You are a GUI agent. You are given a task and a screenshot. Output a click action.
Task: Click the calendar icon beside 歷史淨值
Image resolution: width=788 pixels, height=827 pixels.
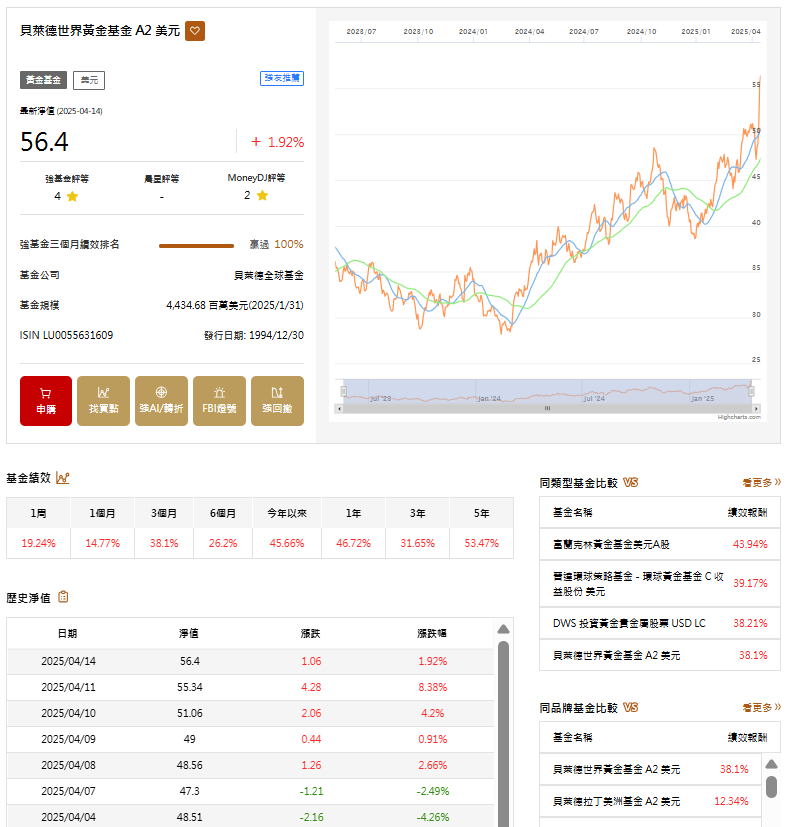pyautogui.click(x=63, y=597)
